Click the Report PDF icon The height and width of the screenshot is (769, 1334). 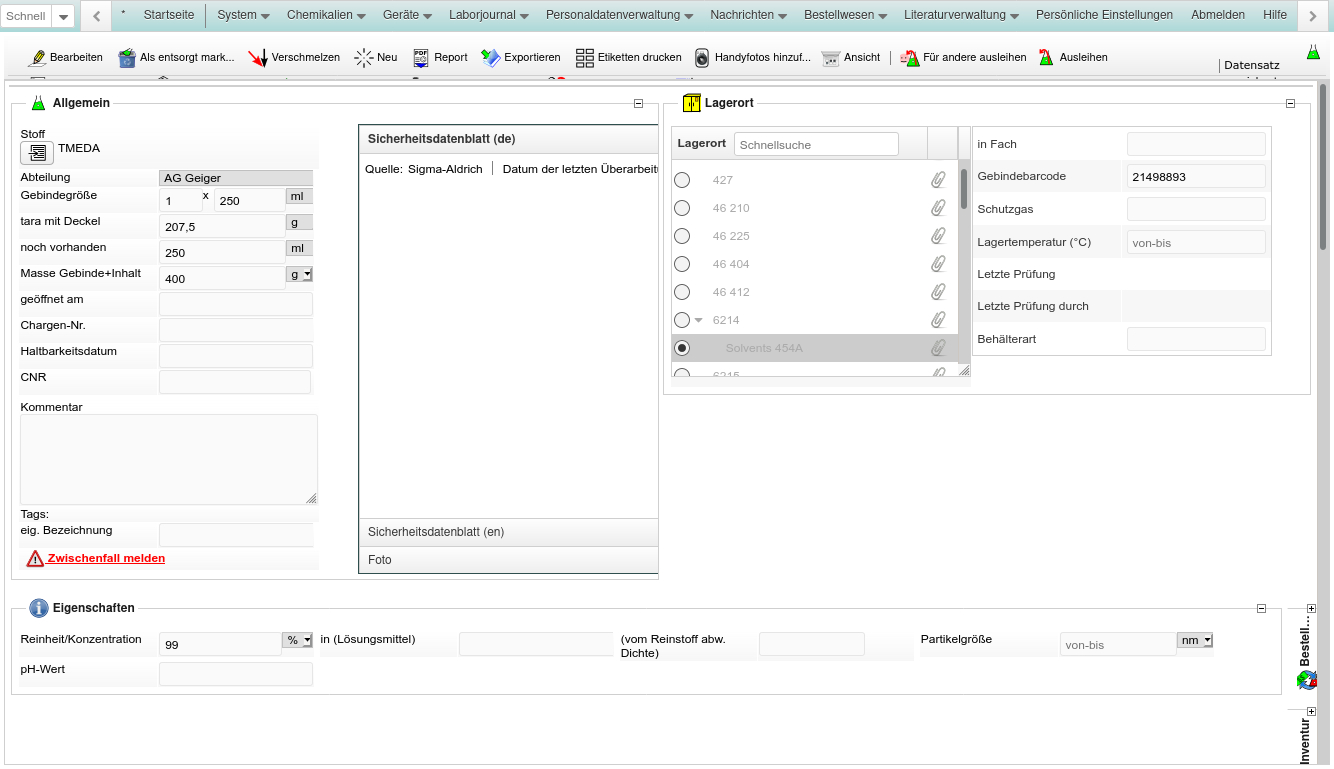(421, 58)
